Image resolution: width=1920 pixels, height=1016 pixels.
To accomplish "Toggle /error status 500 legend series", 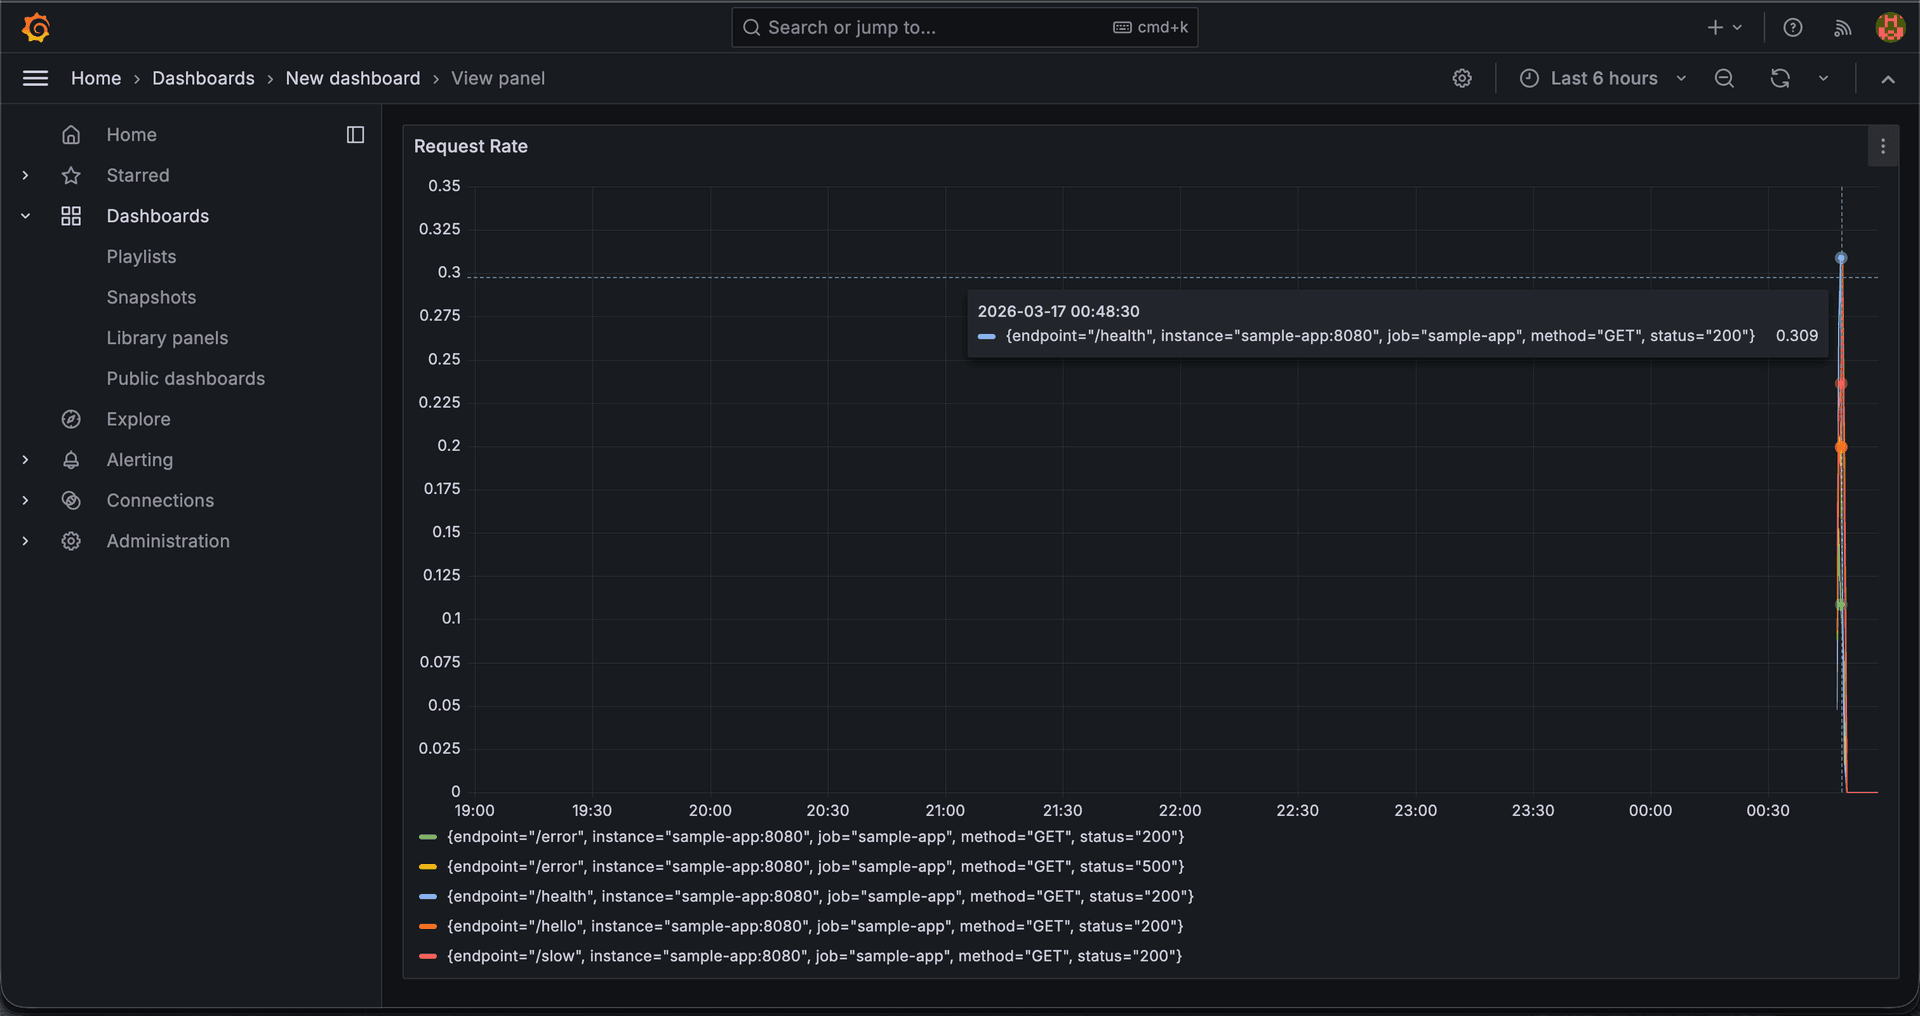I will point(815,867).
